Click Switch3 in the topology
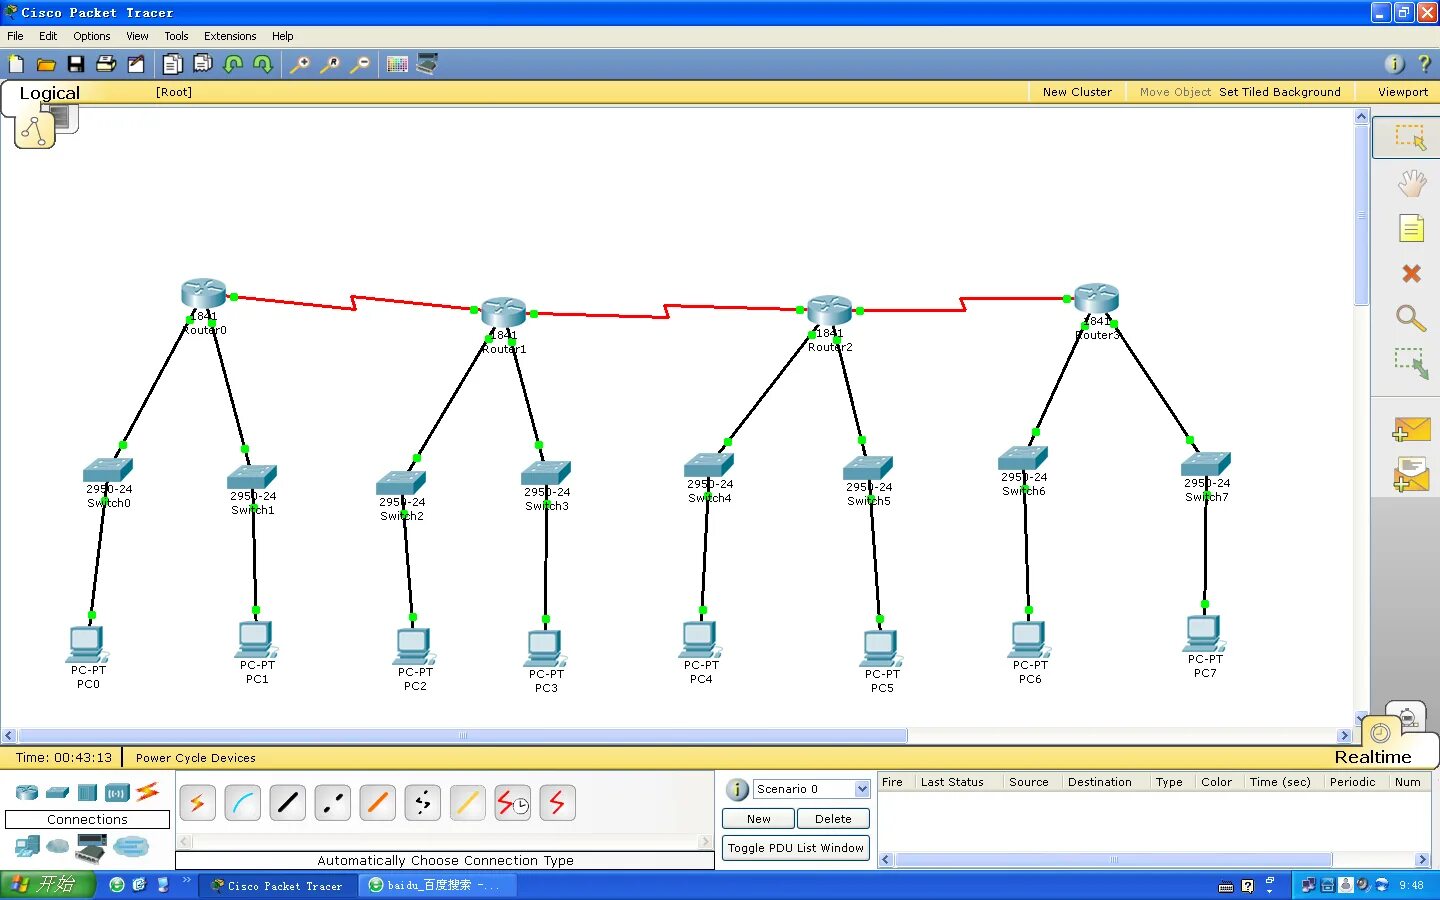 click(546, 473)
